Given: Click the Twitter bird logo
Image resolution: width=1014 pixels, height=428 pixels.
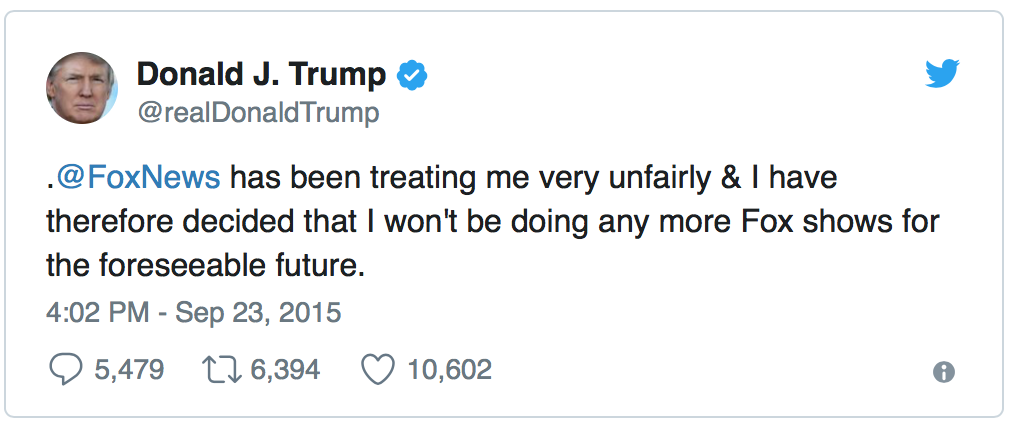Looking at the screenshot, I should [943, 73].
